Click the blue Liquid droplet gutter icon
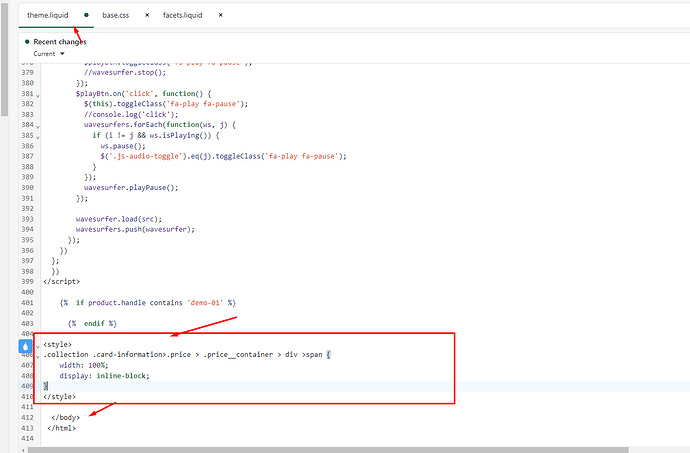The width and height of the screenshot is (690, 453). (x=26, y=346)
